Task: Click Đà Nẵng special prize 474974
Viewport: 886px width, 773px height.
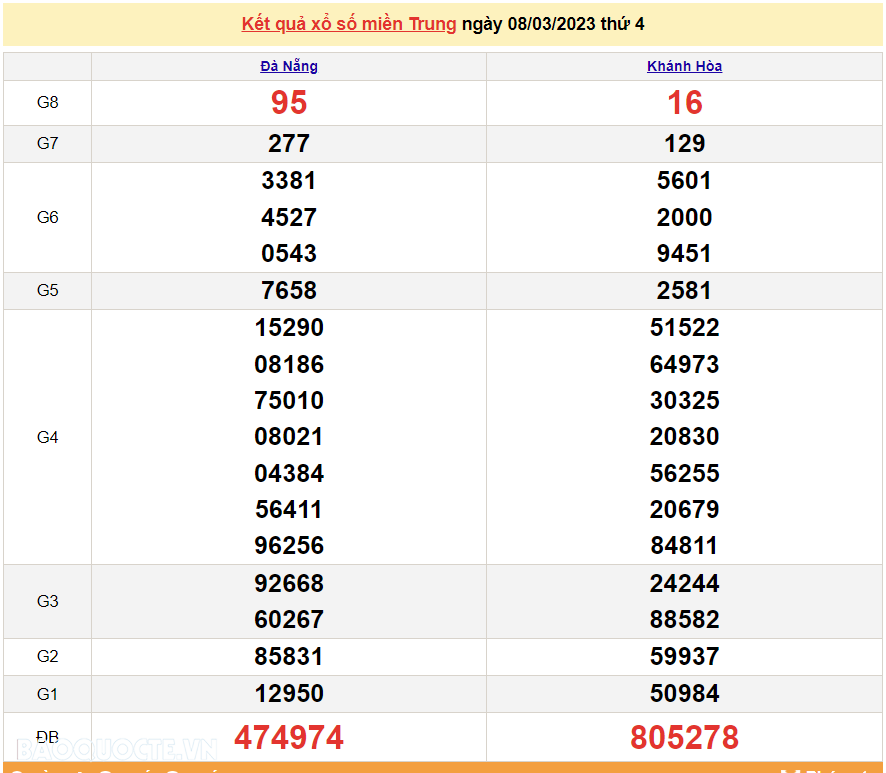Action: [289, 738]
